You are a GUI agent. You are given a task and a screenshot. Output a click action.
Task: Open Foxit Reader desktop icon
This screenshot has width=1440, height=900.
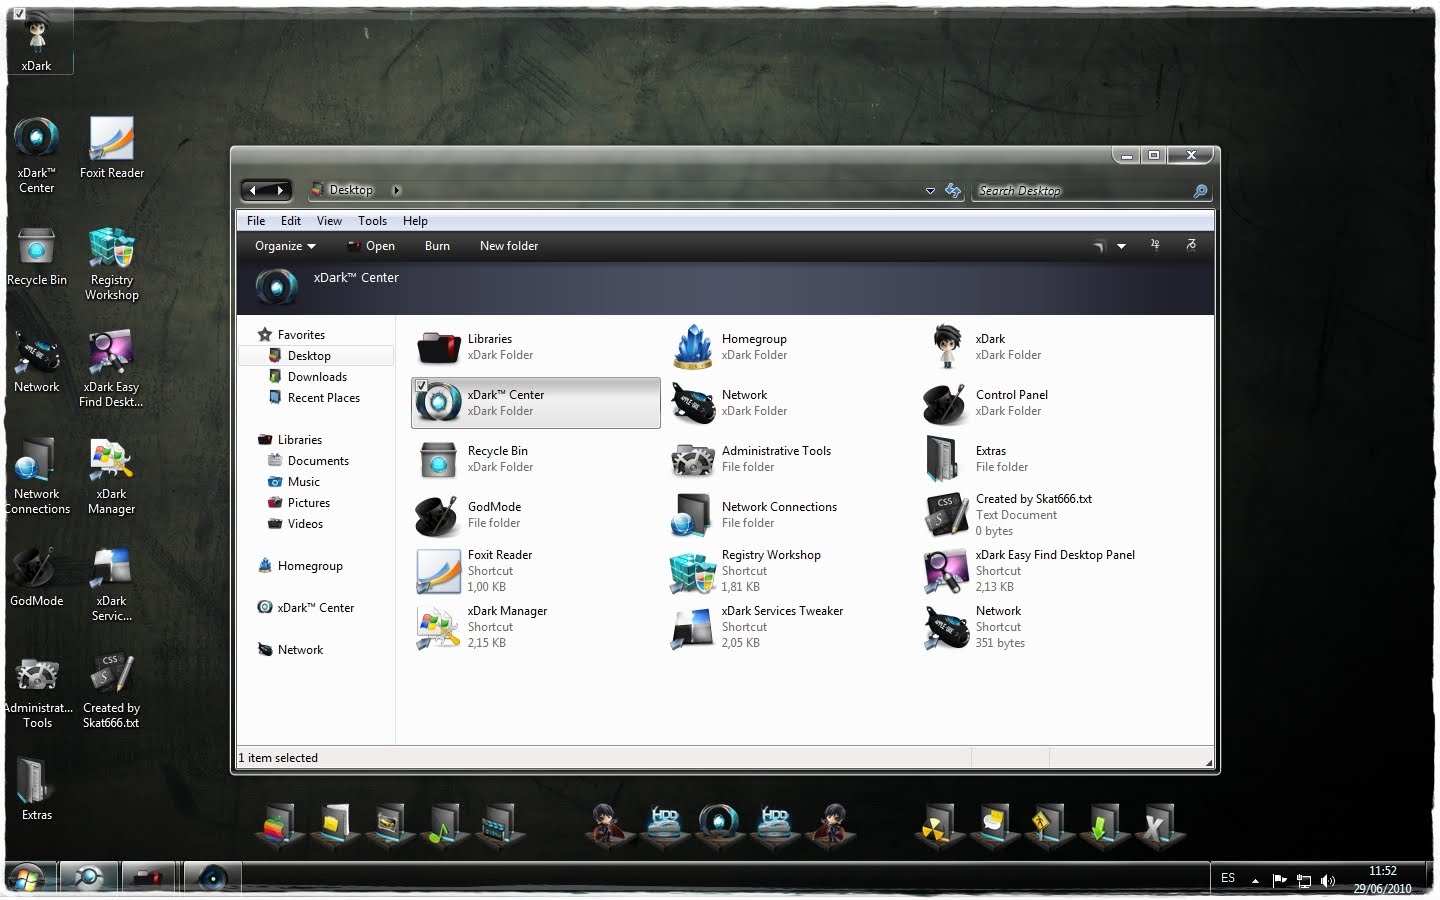point(112,148)
